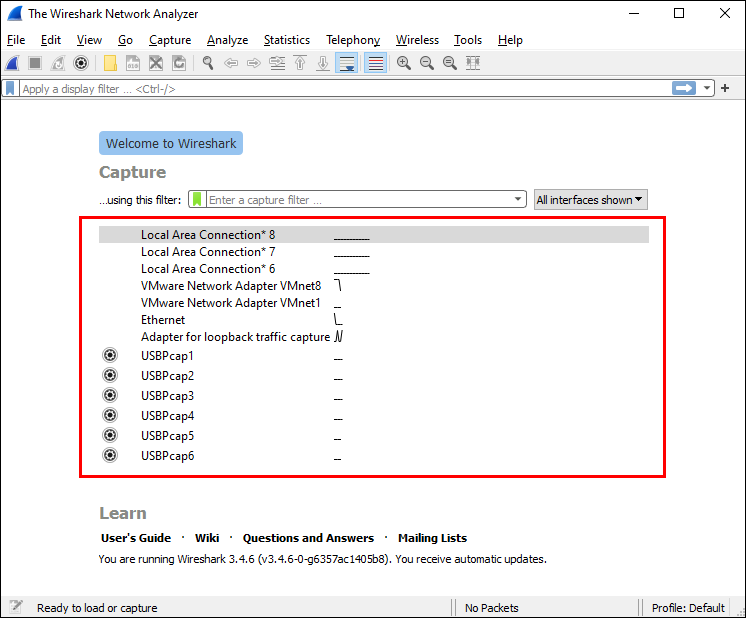Viewport: 746px width, 618px height.
Task: Select the USBPcap6 interface row
Action: 373,456
